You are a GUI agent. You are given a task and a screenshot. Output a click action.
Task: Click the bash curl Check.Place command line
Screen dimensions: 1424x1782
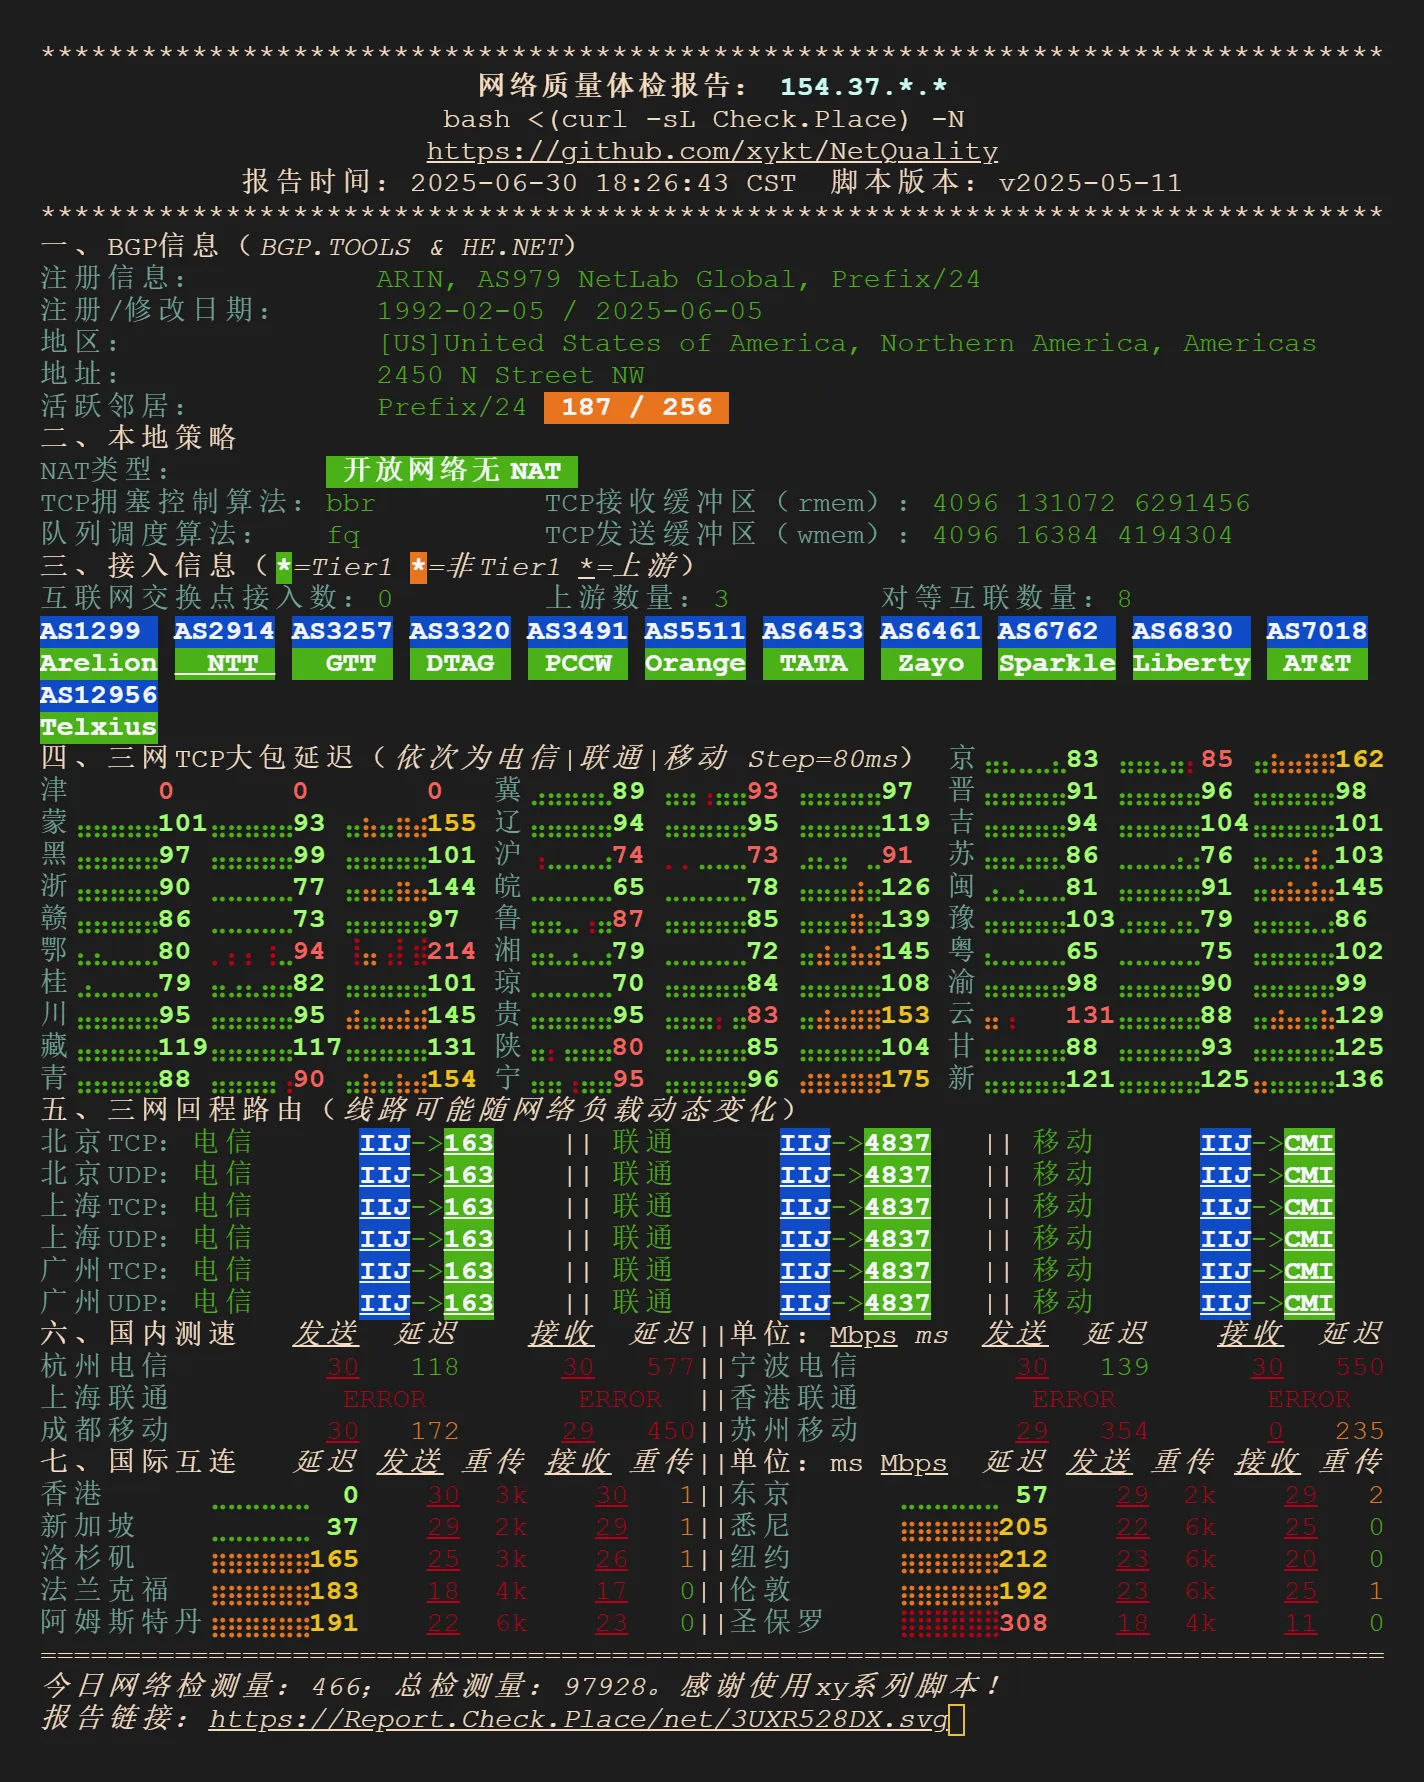[x=703, y=119]
